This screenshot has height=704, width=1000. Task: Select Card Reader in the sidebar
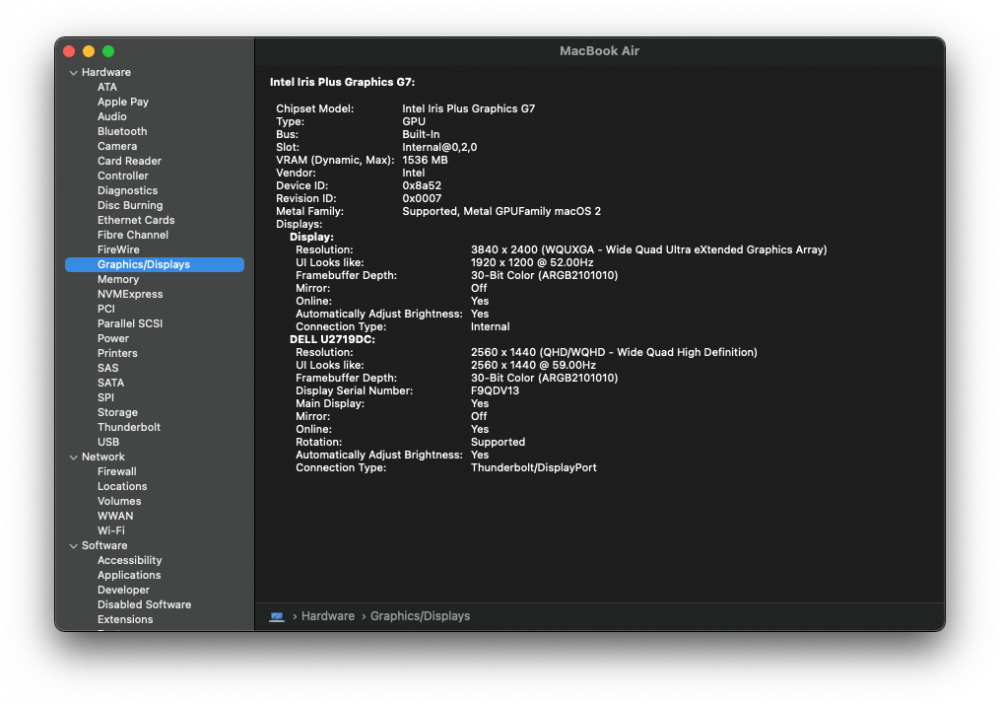(129, 161)
